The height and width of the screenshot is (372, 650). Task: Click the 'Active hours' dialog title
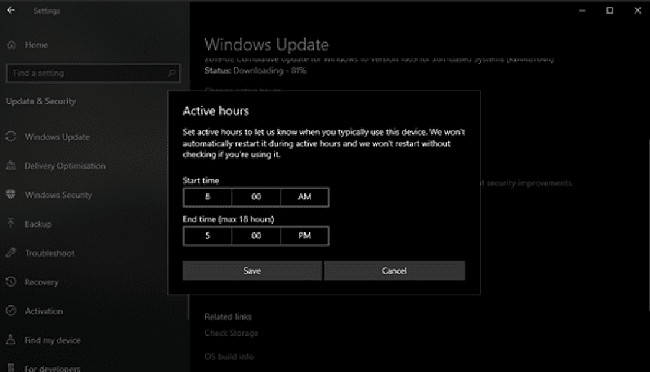click(216, 111)
